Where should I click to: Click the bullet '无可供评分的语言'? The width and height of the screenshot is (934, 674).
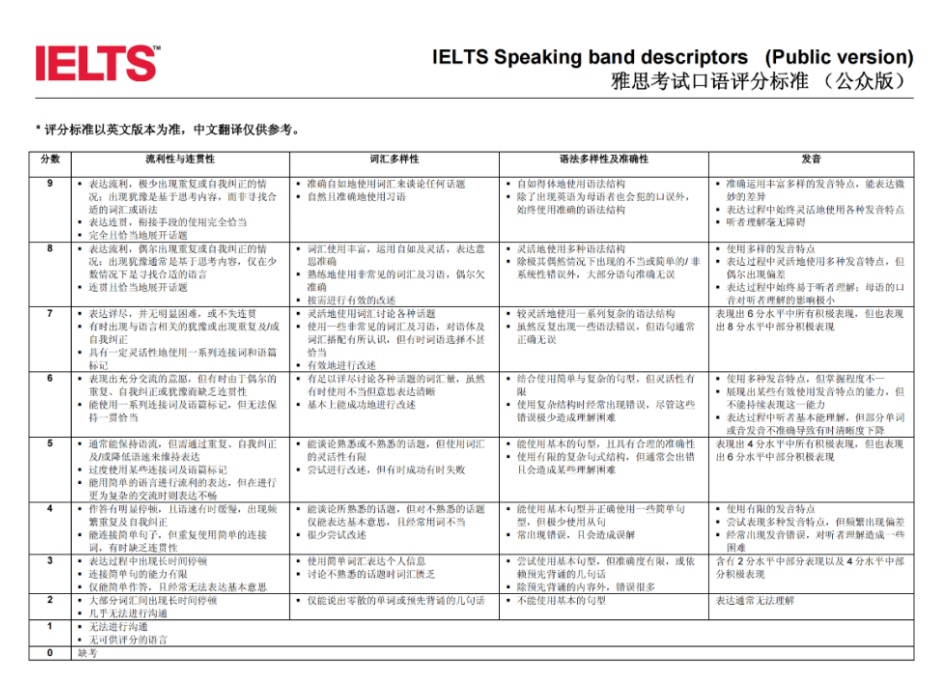point(128,639)
